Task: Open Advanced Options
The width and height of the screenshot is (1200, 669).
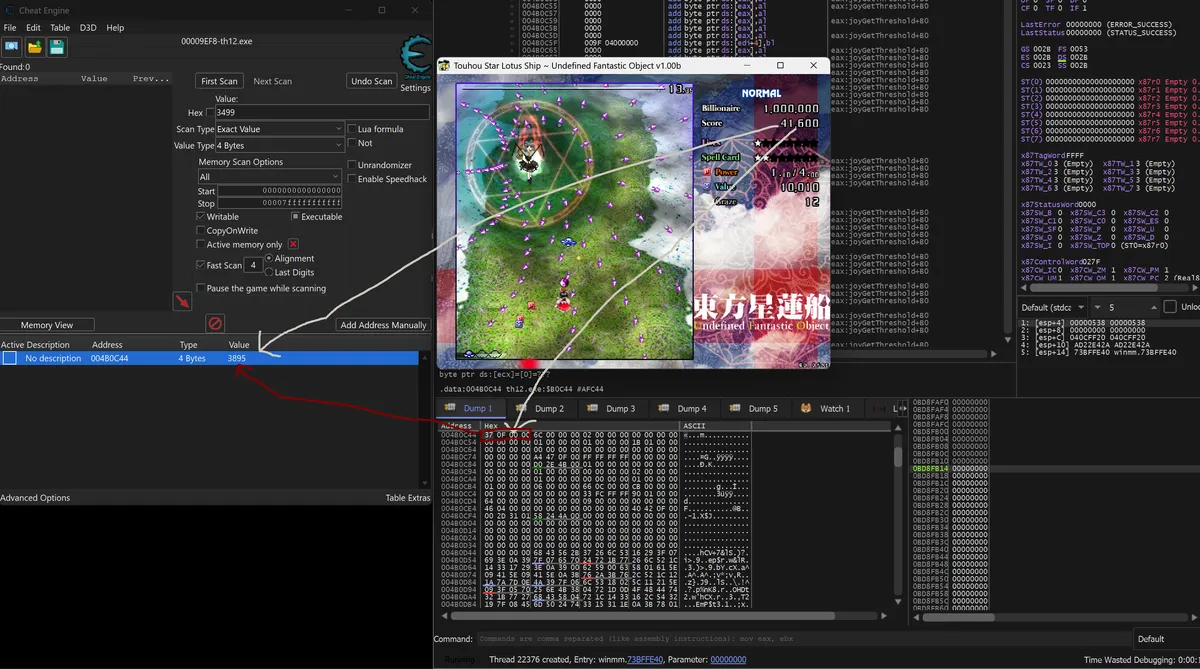Action: coord(35,497)
